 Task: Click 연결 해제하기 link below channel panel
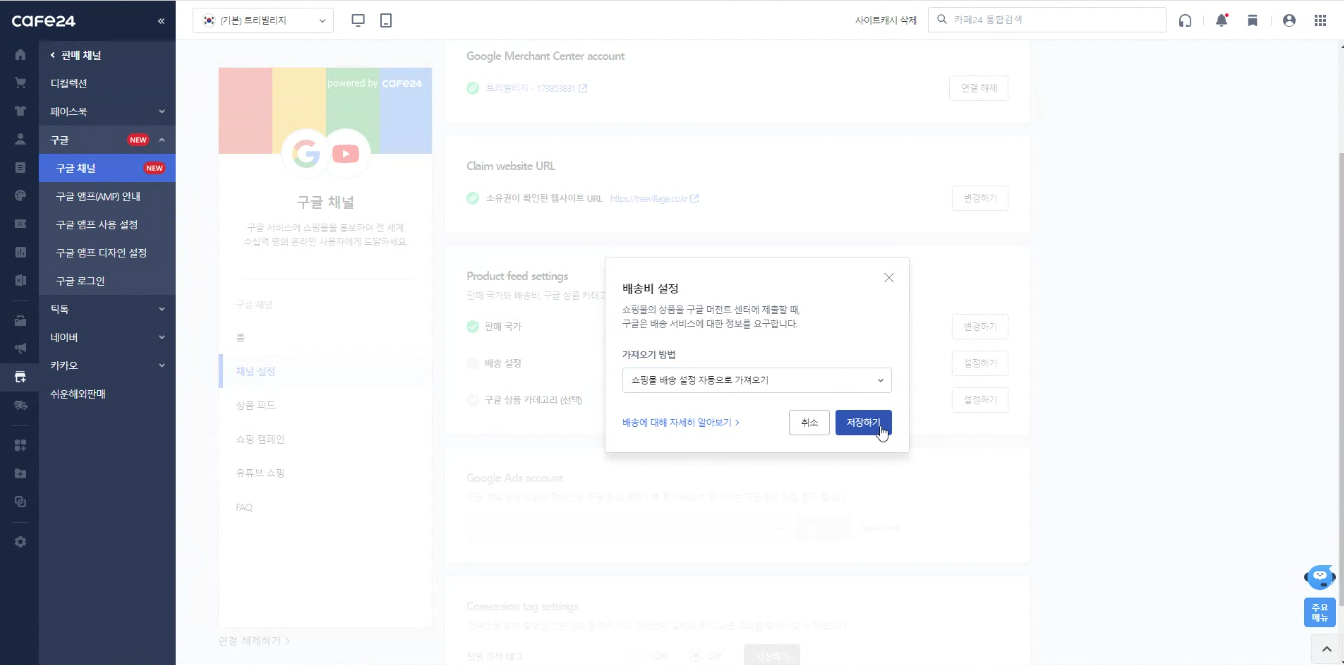254,640
